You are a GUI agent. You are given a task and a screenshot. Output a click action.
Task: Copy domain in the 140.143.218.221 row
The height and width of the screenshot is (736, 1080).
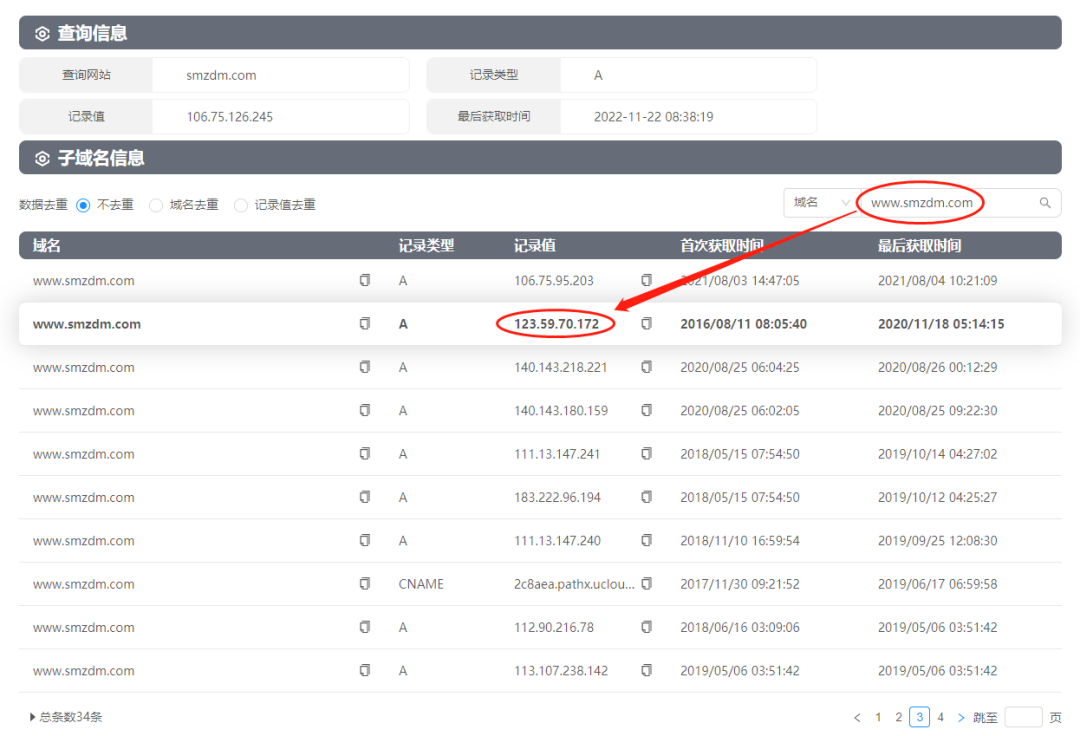pyautogui.click(x=365, y=367)
